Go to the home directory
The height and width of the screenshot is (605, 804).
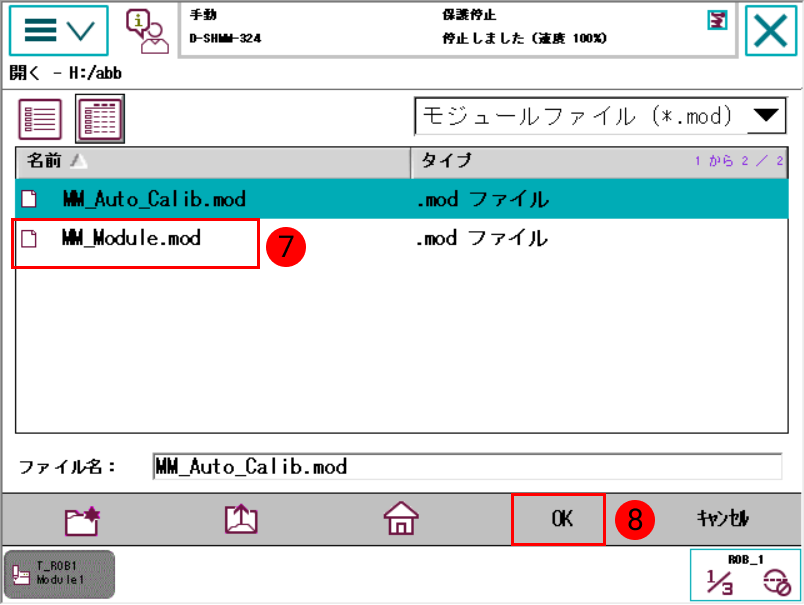[401, 518]
